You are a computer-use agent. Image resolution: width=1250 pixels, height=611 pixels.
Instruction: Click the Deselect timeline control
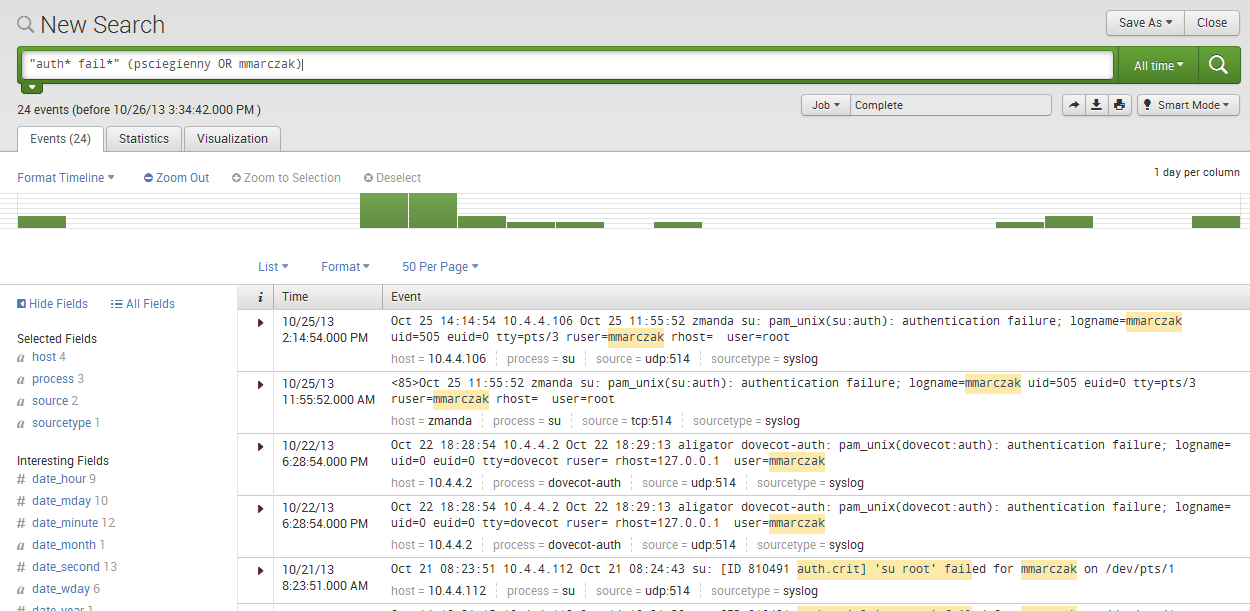pyautogui.click(x=392, y=178)
